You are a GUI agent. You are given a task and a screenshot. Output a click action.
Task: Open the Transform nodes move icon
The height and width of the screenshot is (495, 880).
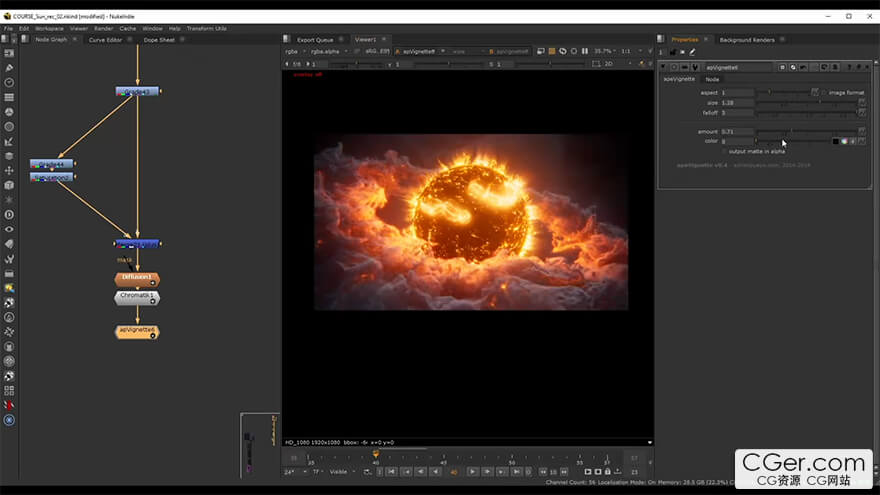click(x=9, y=171)
